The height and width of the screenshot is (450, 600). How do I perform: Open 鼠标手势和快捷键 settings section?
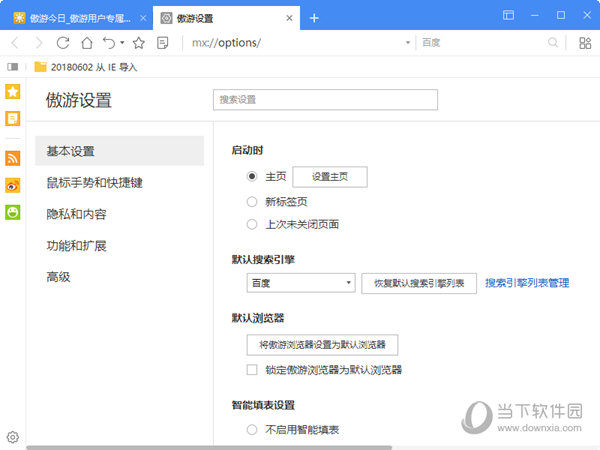click(x=94, y=183)
